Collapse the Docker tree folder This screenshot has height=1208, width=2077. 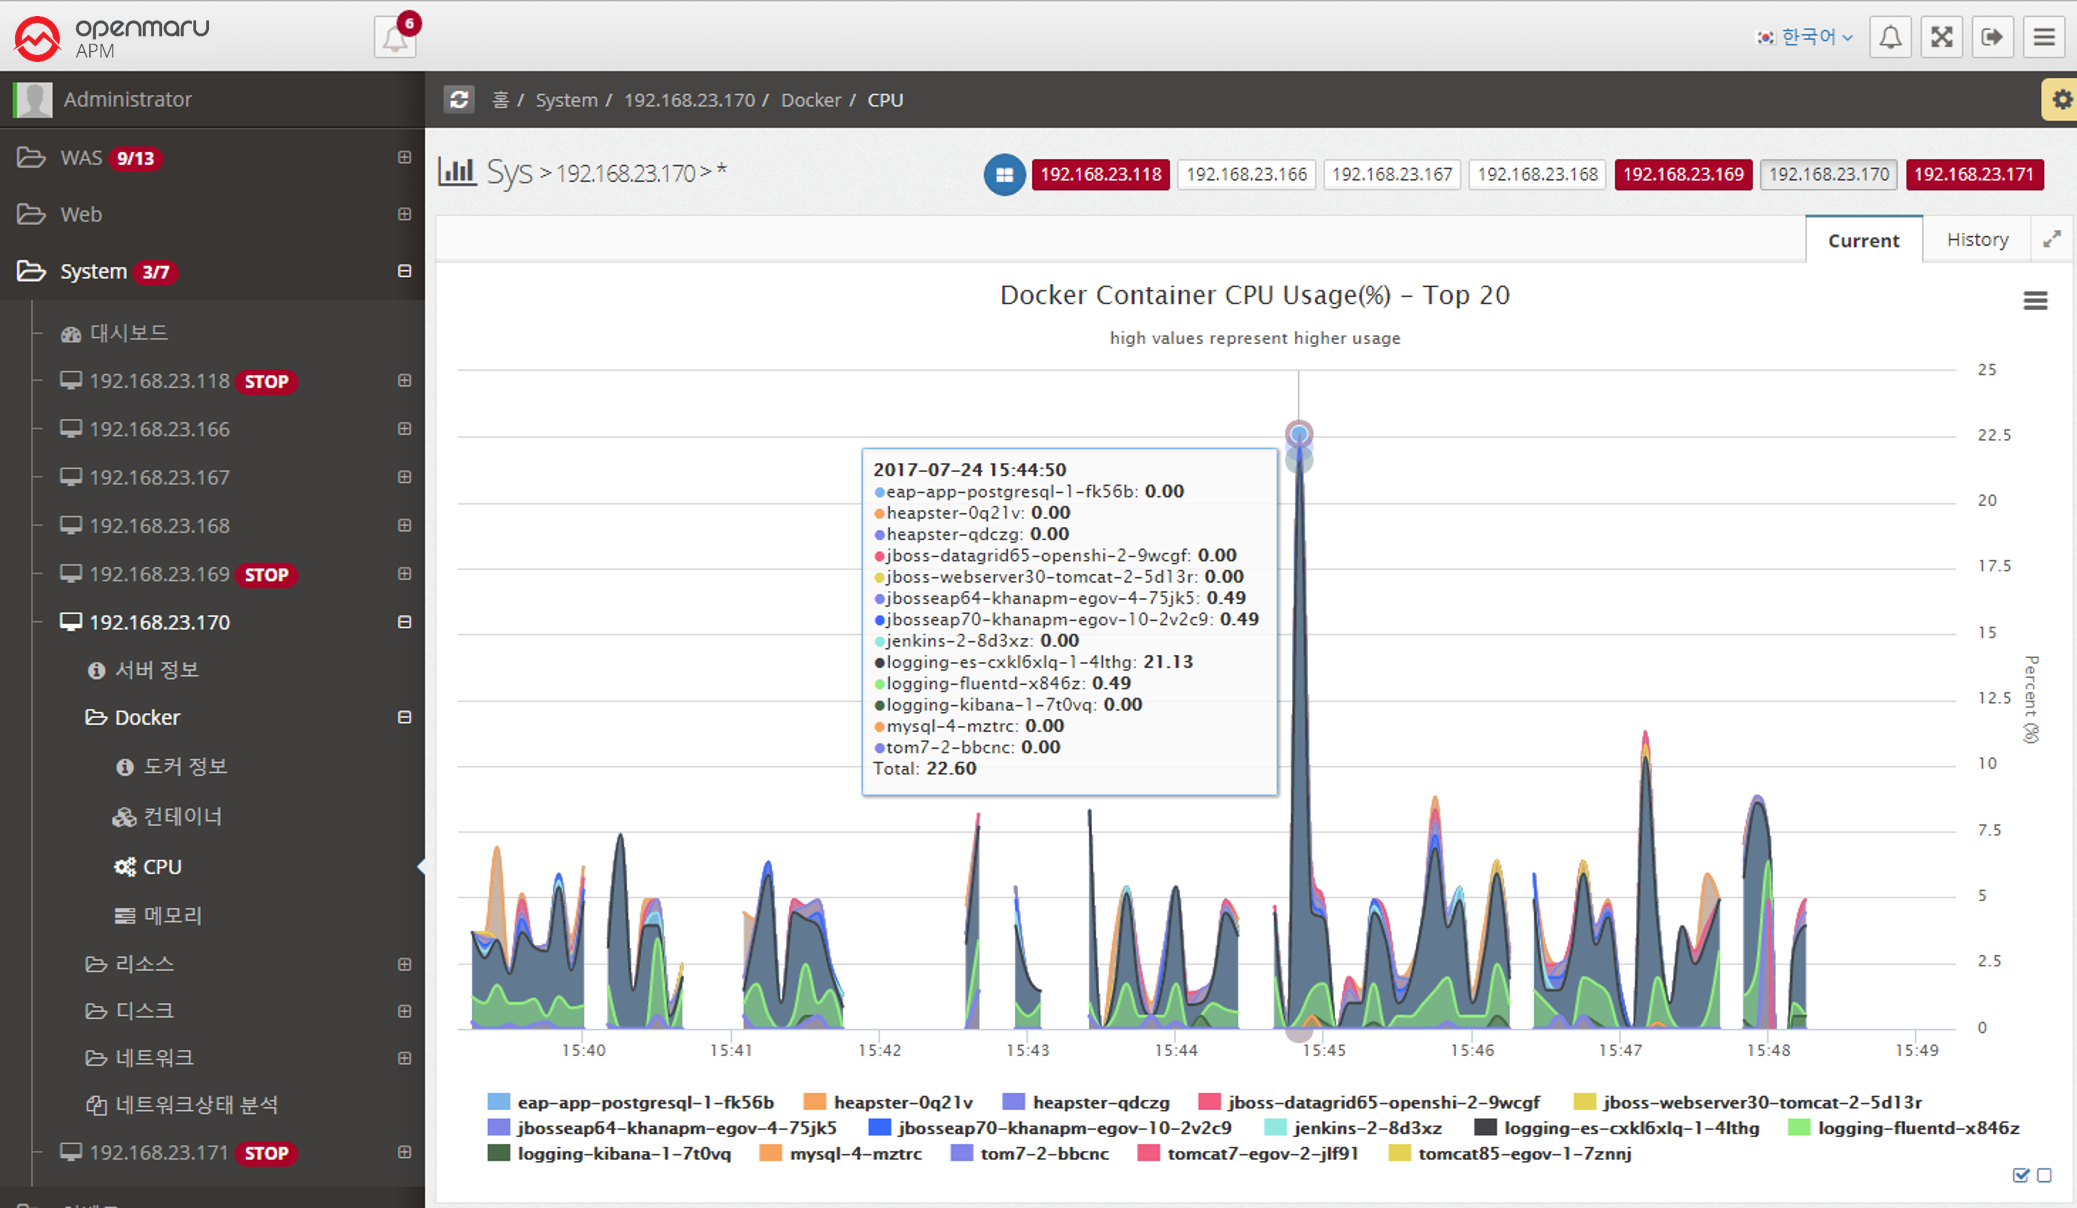click(x=404, y=717)
